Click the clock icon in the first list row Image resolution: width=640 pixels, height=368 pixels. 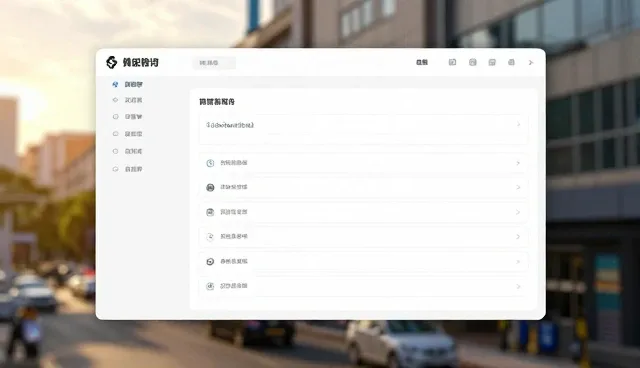point(210,163)
